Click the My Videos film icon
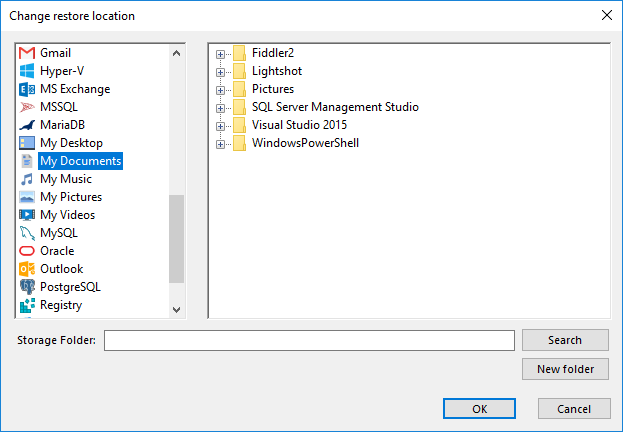The height and width of the screenshot is (432, 623). [27, 215]
